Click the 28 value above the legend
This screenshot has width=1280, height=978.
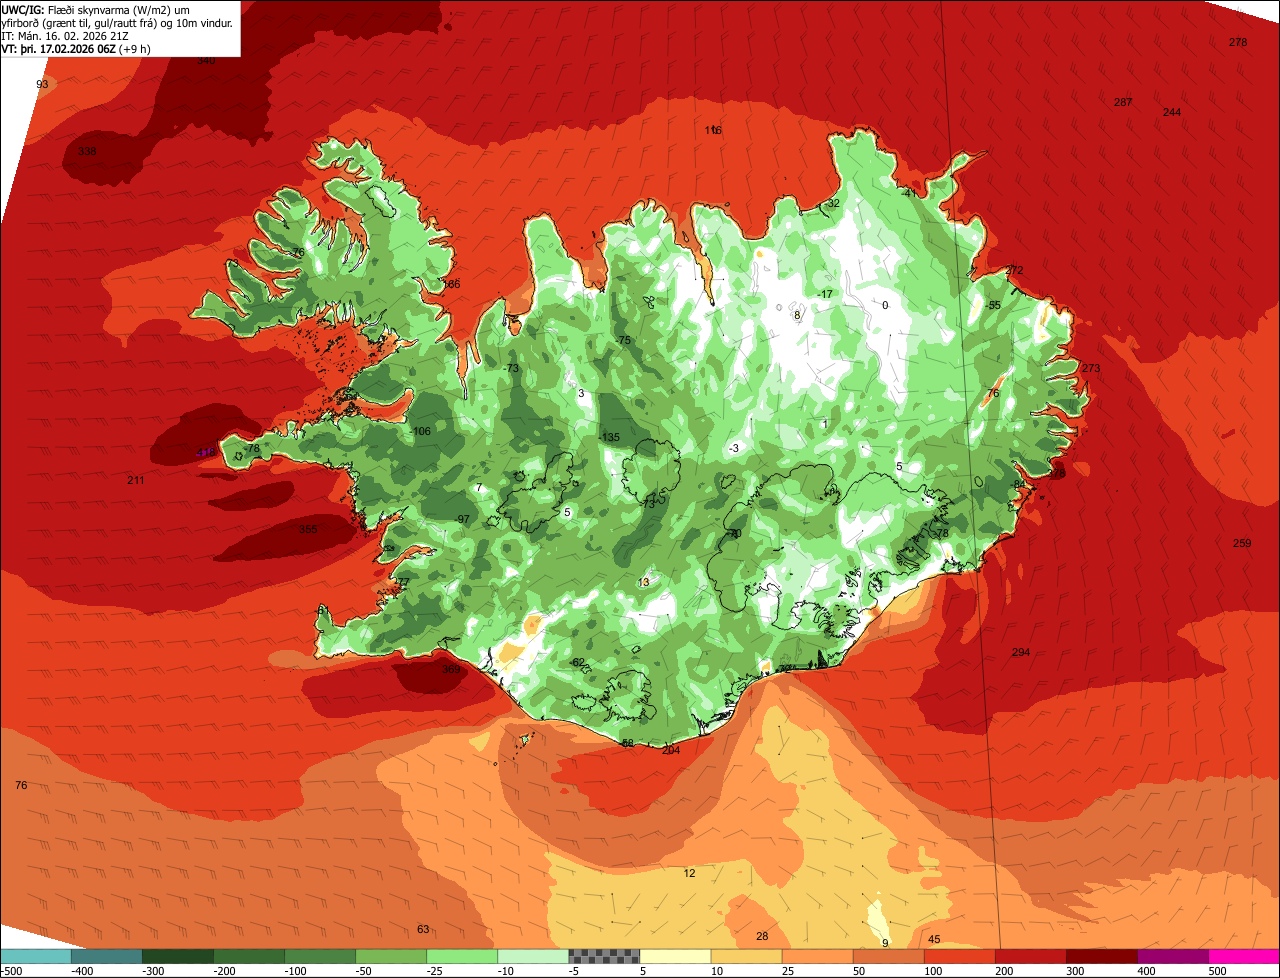coord(762,936)
